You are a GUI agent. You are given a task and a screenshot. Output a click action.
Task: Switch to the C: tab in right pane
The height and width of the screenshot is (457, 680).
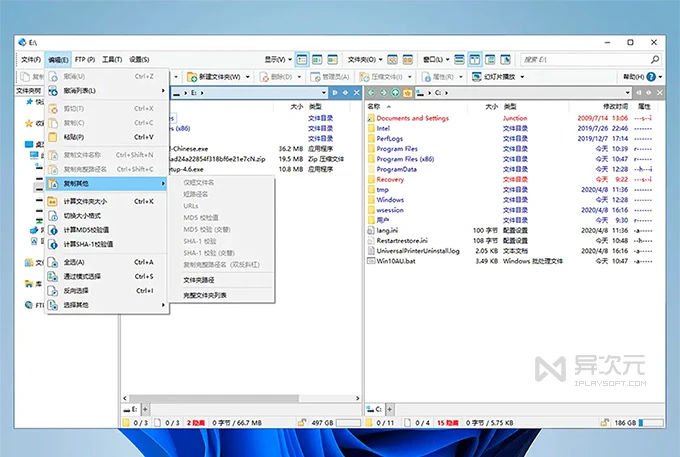376,409
